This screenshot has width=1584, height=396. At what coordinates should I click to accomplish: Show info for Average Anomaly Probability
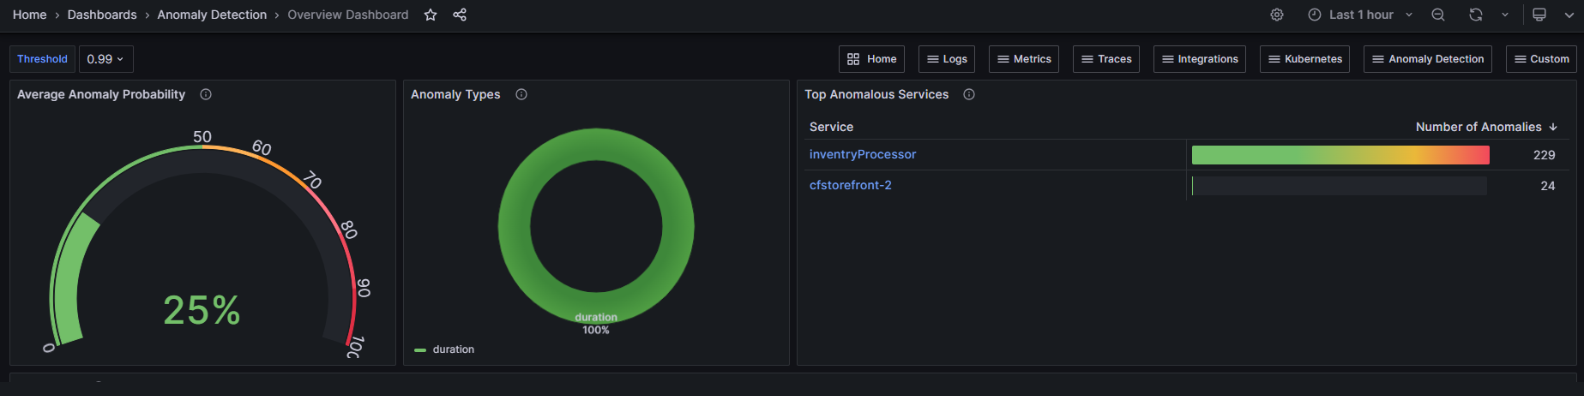pos(206,95)
